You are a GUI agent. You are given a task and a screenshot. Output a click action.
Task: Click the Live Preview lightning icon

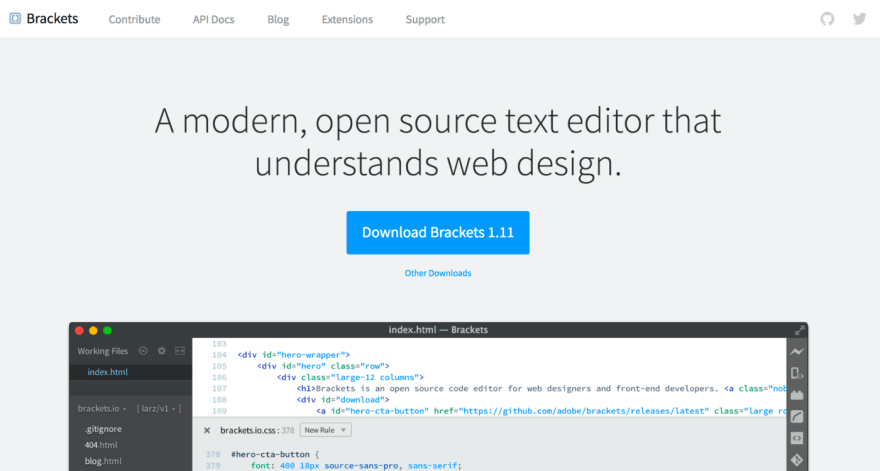click(796, 352)
